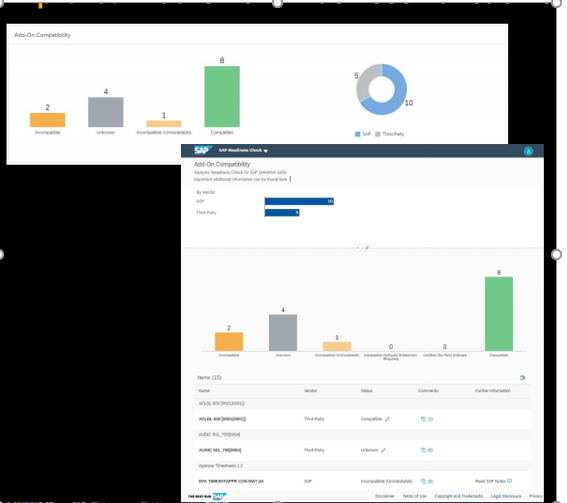Viewport: 567px width, 503px height.
Task: Click the Comments column header
Action: tap(428, 391)
